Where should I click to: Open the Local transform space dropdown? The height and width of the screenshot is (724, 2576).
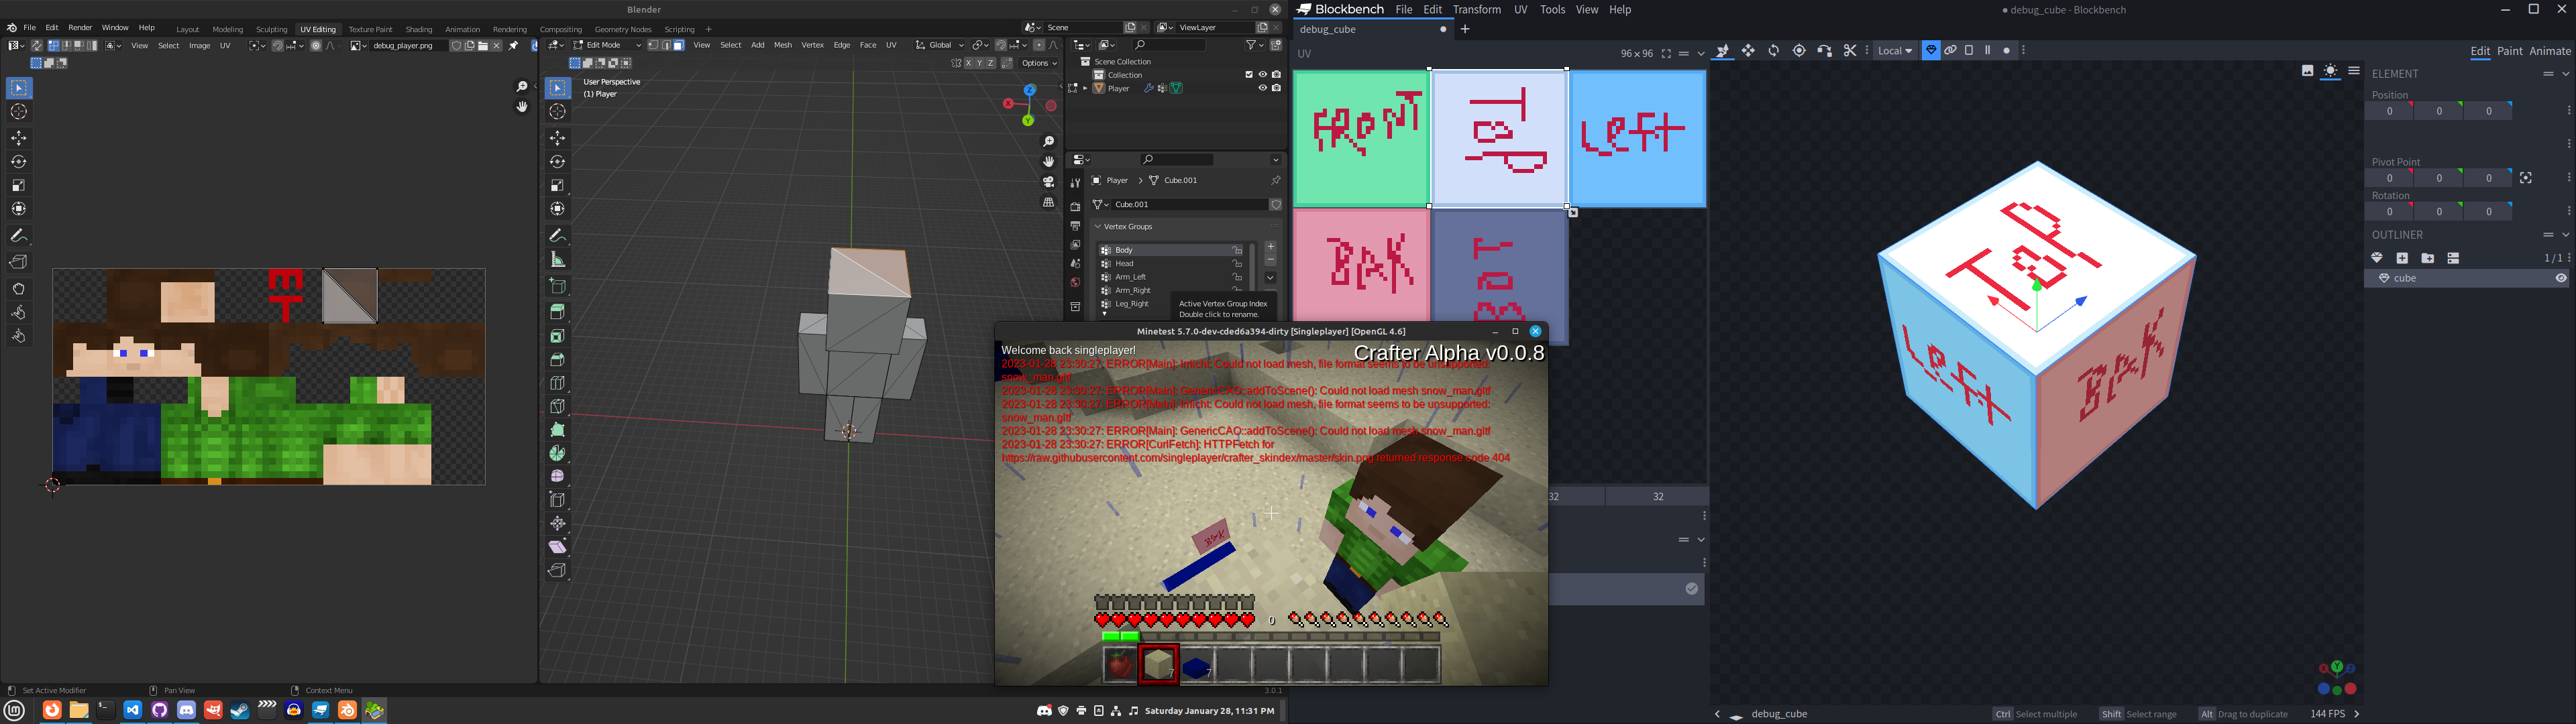coord(1894,51)
